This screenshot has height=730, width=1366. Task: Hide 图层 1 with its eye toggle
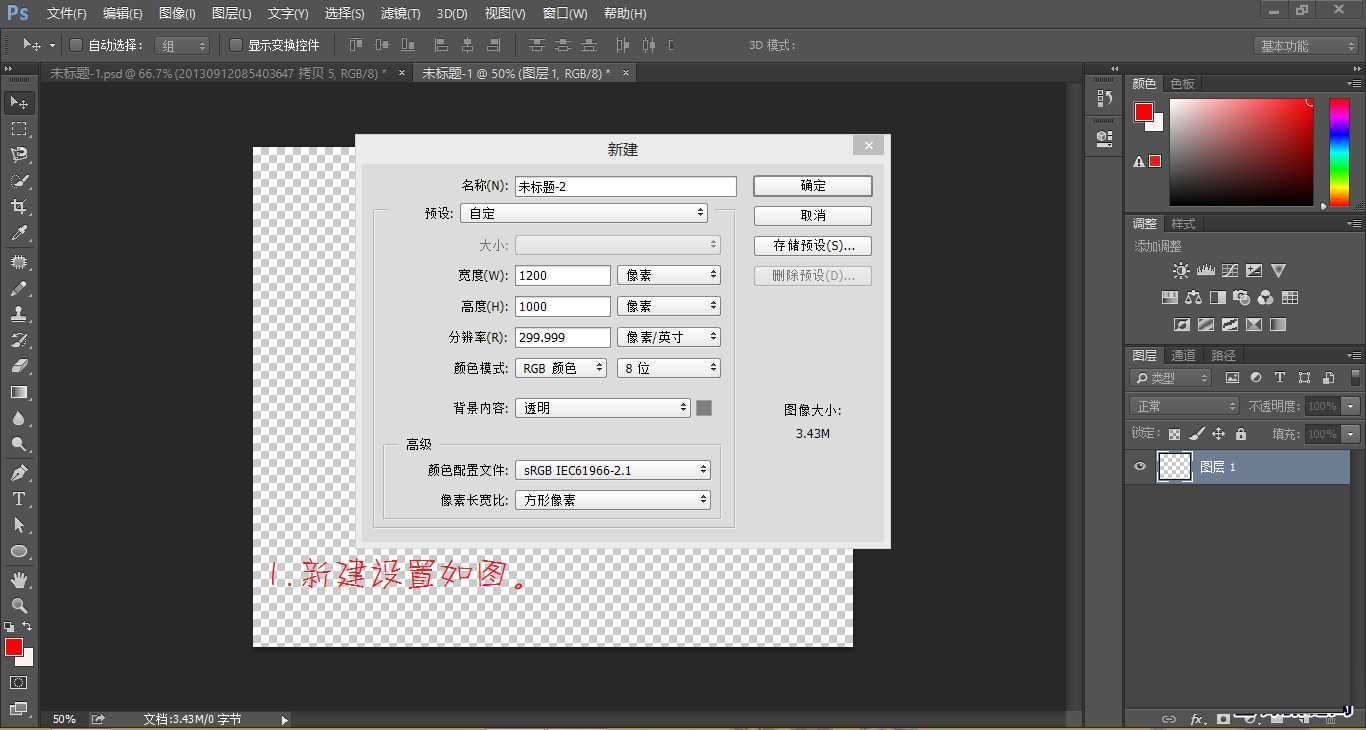1139,466
